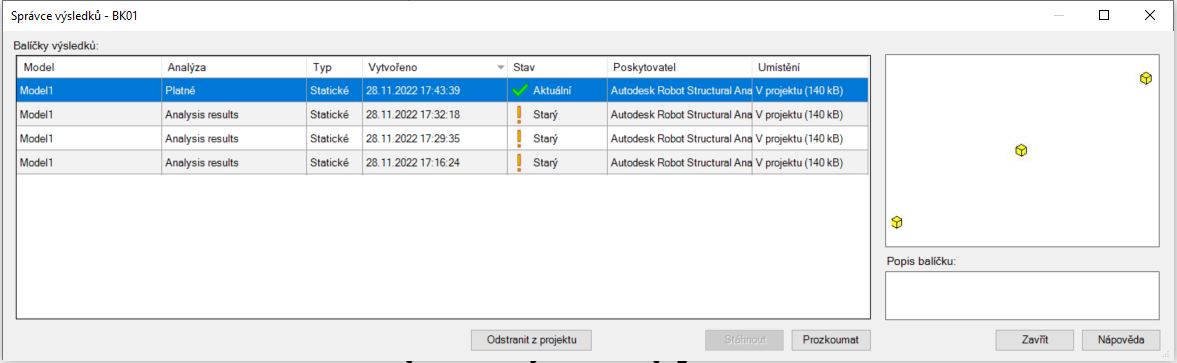Click the Zavřít button
This screenshot has height=363, width=1177.
(1034, 340)
